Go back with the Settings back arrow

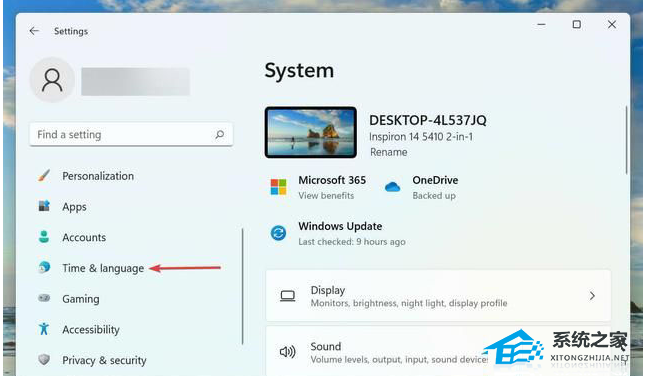click(34, 31)
